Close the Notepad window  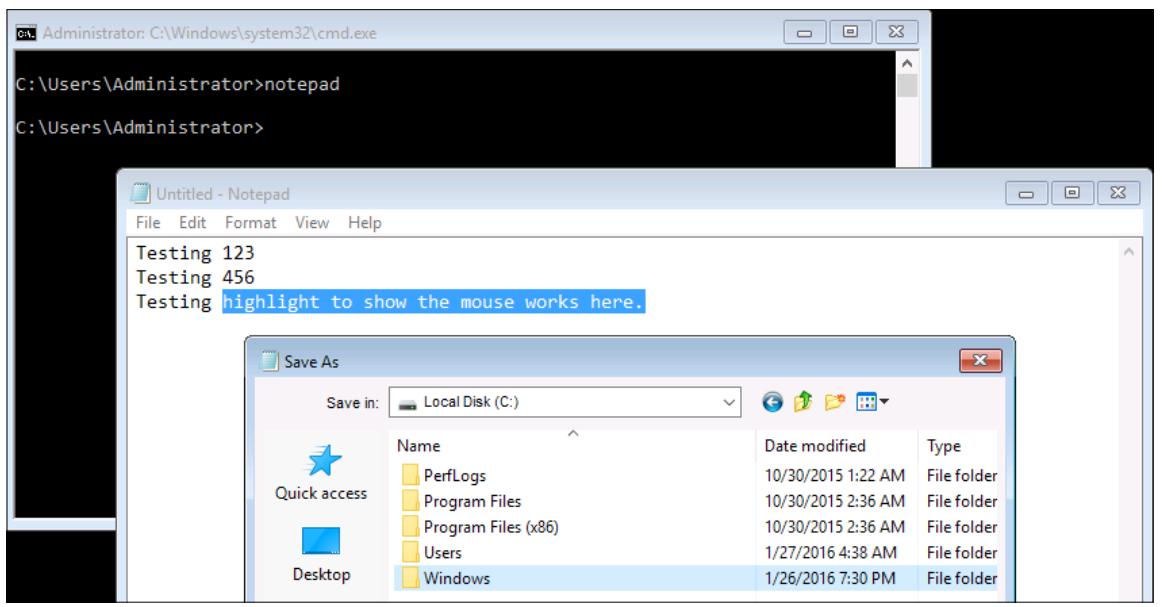(x=1118, y=193)
